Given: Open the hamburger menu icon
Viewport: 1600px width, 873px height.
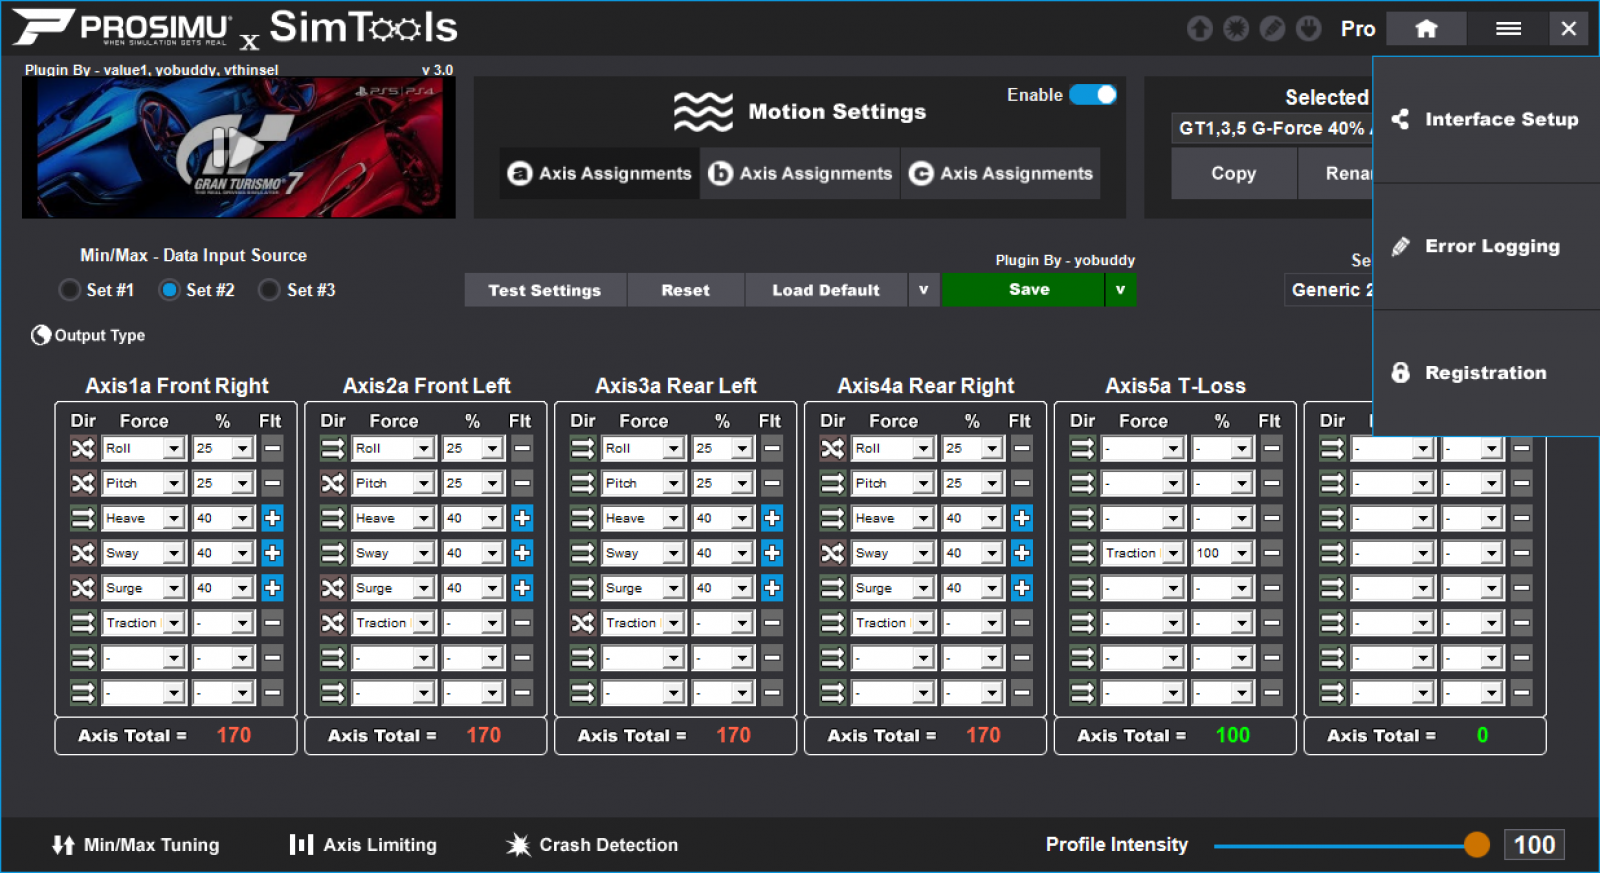Looking at the screenshot, I should point(1508,29).
